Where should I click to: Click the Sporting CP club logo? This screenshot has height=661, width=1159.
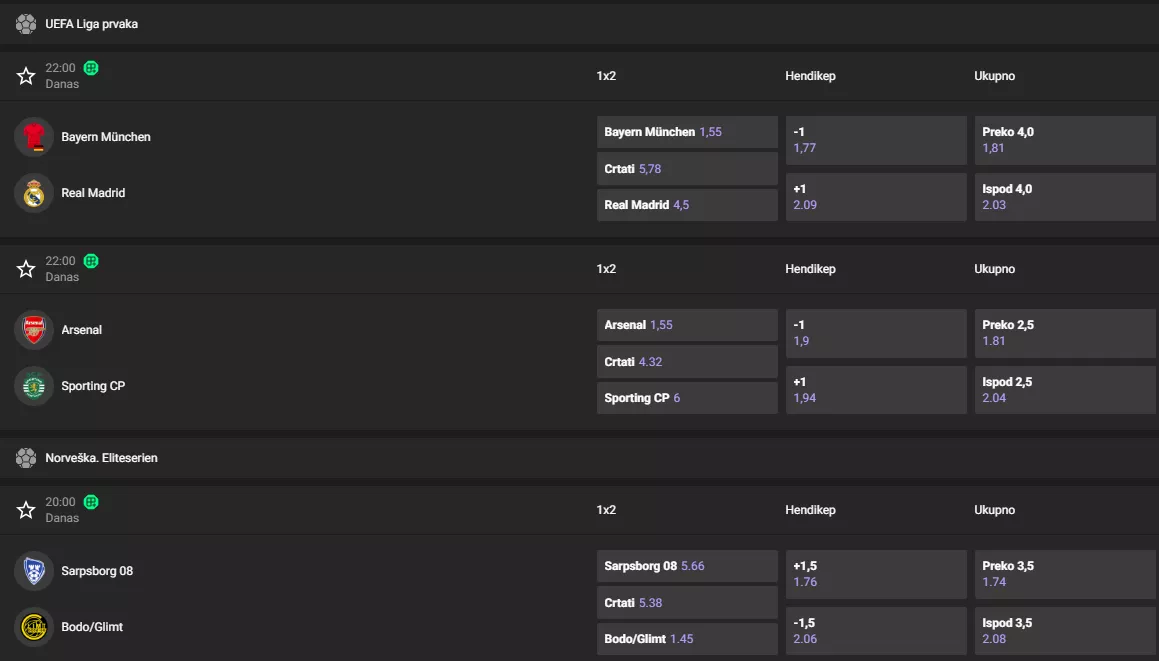[34, 386]
